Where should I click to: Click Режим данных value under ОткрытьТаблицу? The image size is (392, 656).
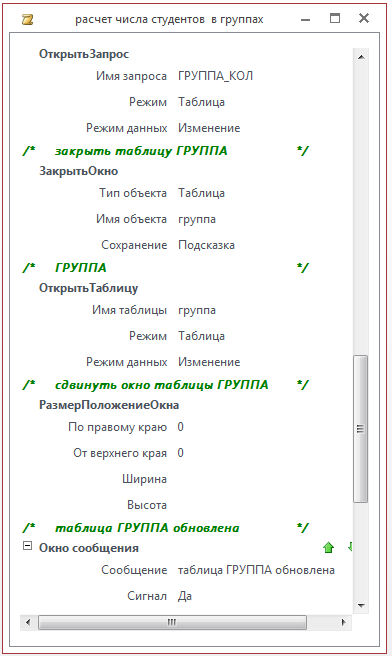point(209,362)
